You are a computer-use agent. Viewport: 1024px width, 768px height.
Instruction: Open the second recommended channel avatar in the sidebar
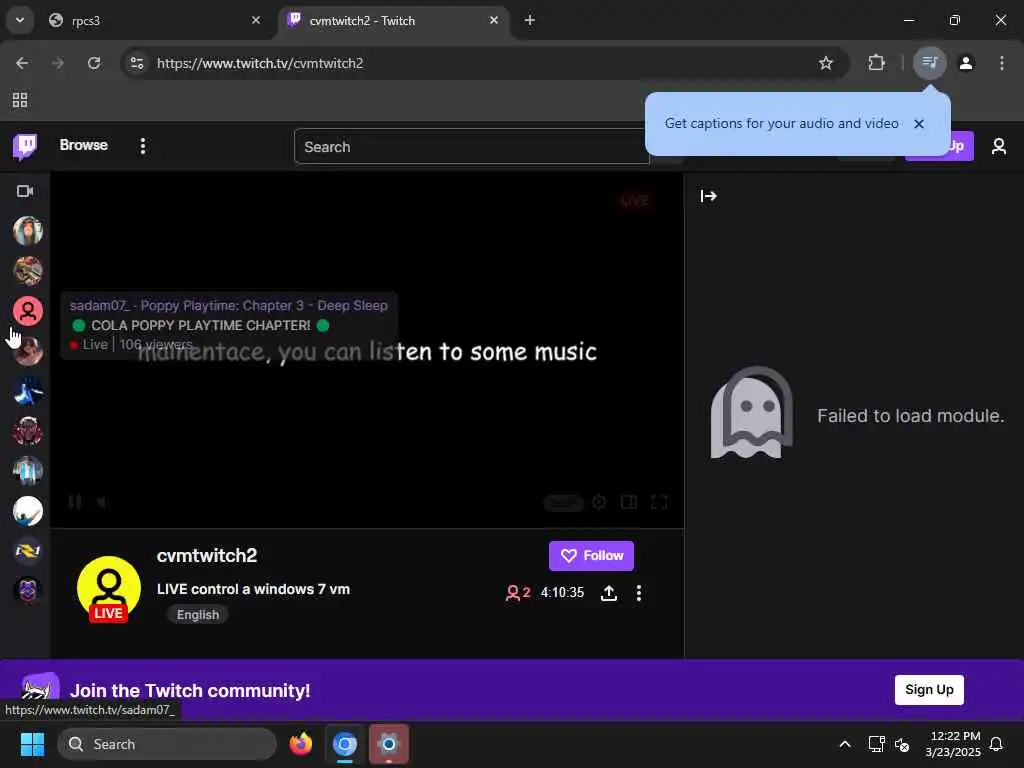coord(28,270)
